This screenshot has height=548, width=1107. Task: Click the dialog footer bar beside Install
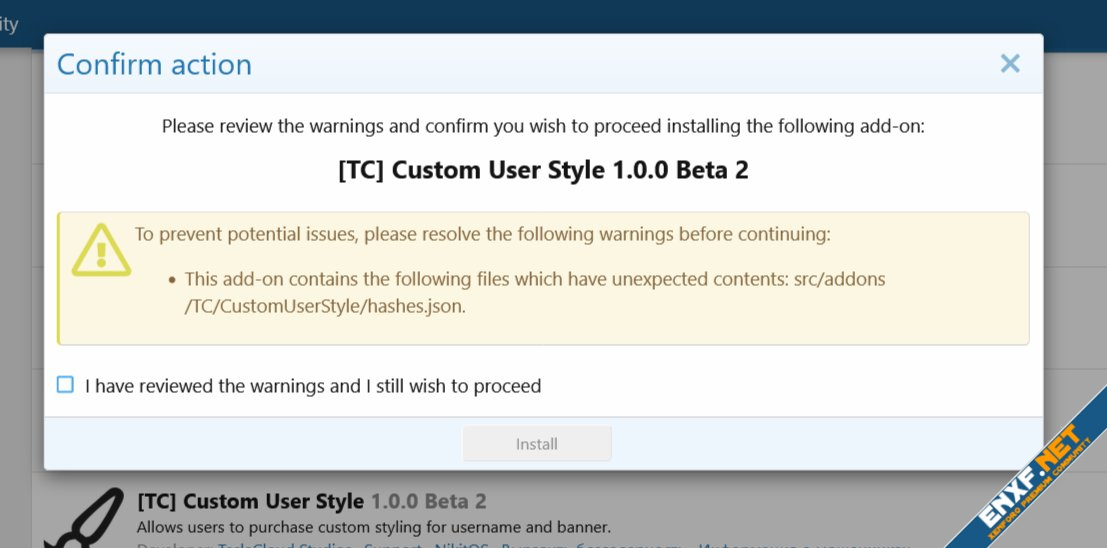tap(800, 443)
